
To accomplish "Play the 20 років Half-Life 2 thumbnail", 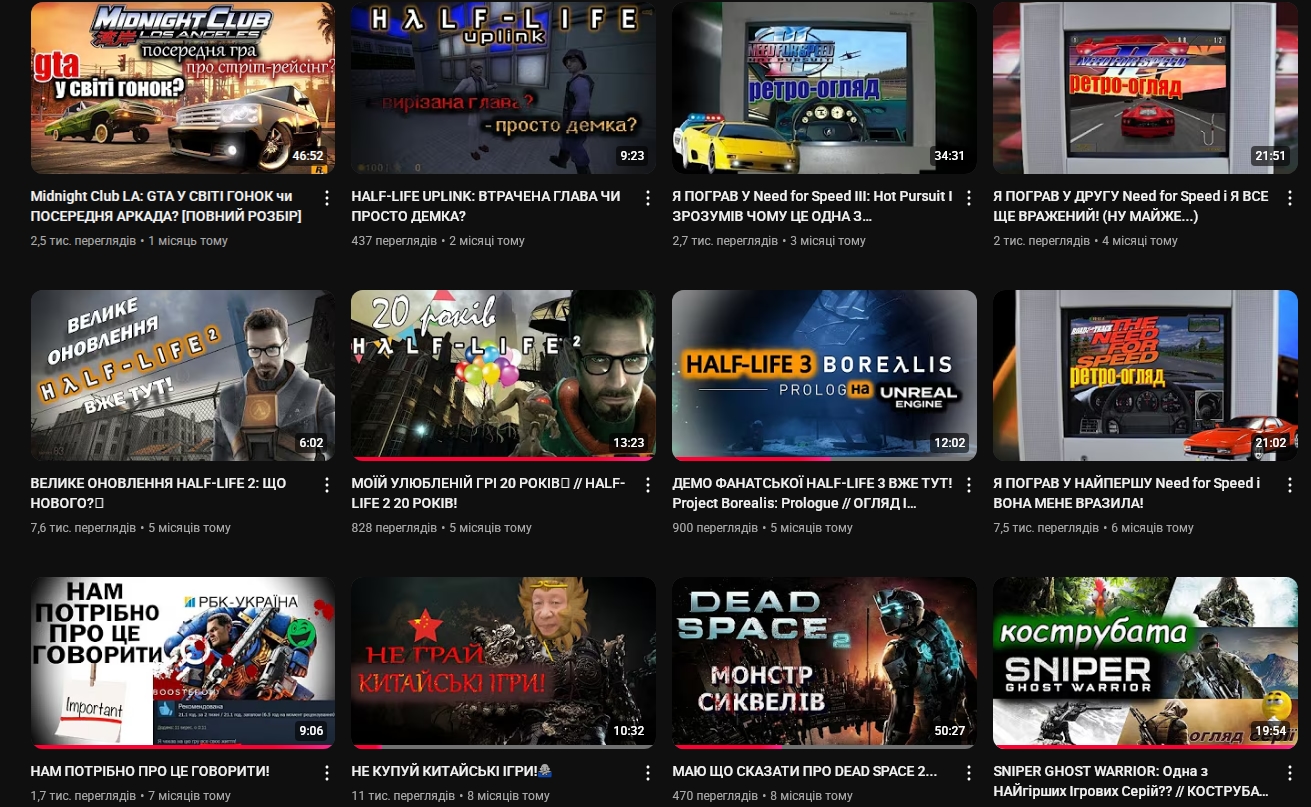I will 504,375.
